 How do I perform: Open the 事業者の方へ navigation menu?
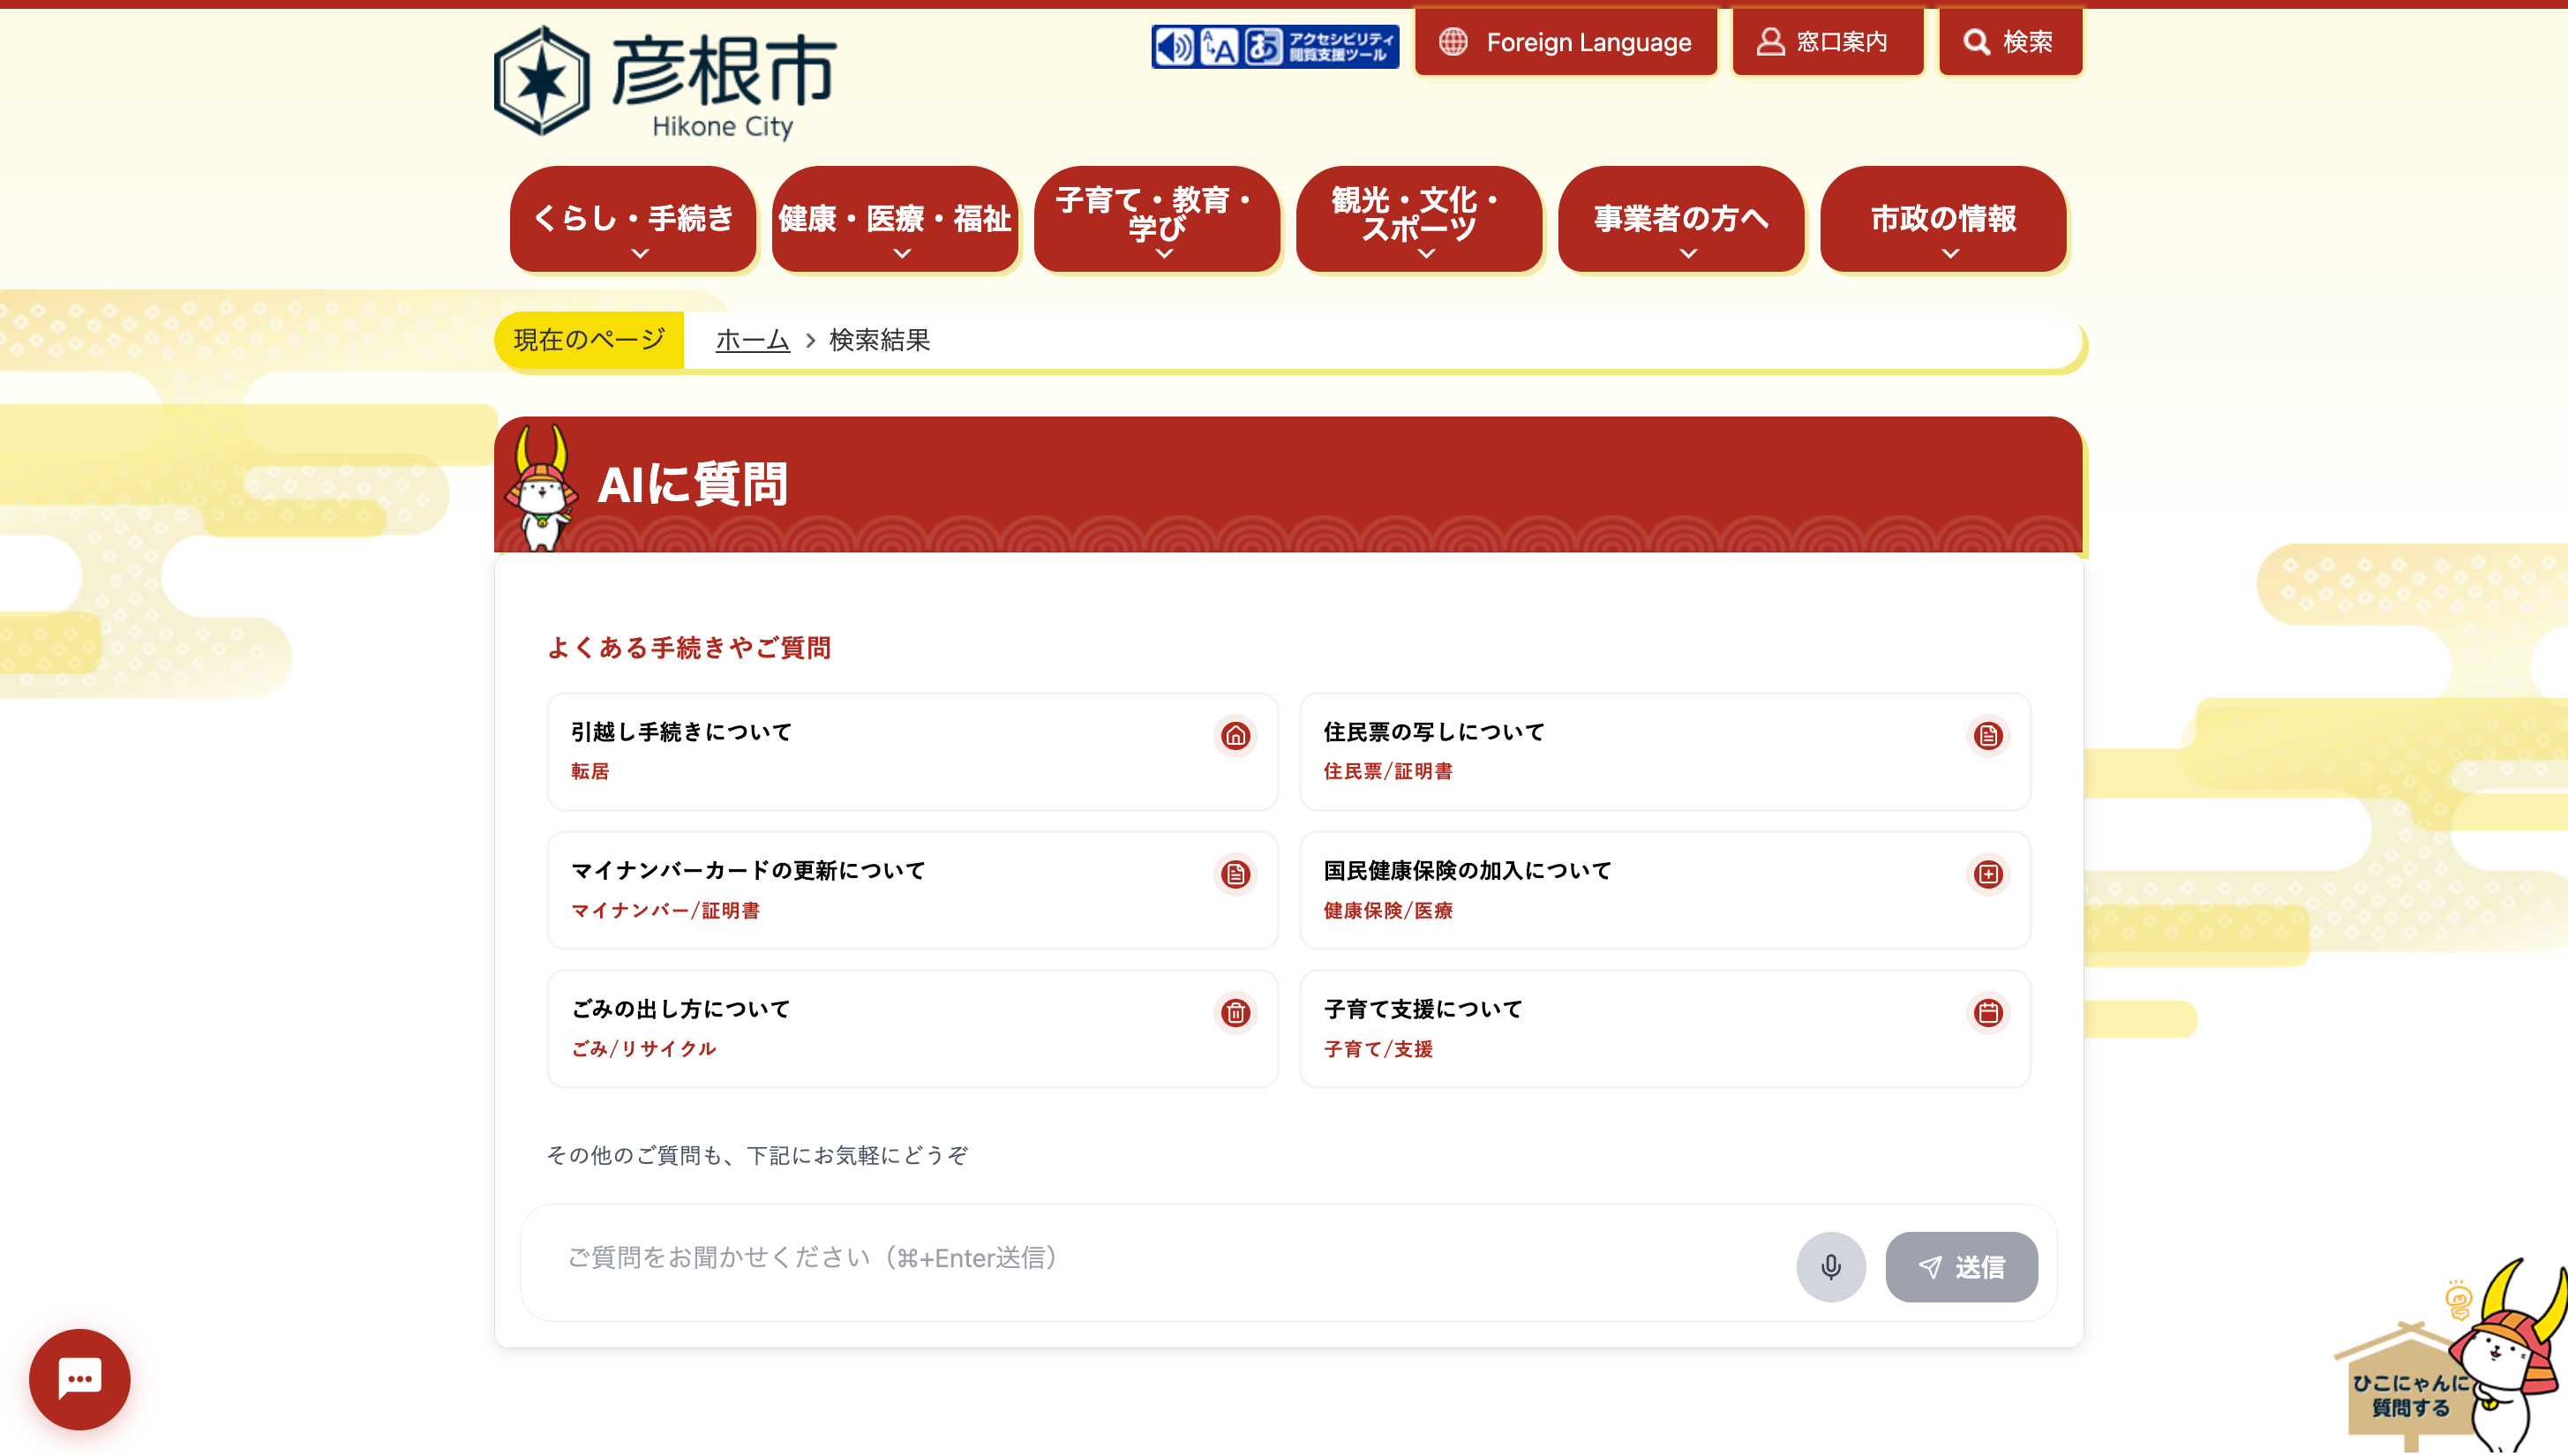1680,220
